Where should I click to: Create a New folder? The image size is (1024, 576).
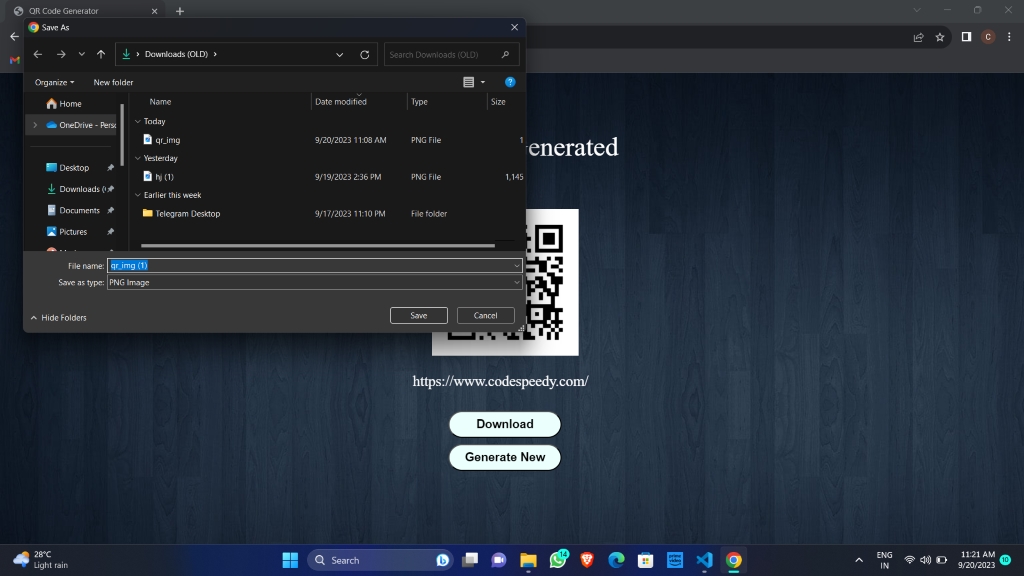click(113, 82)
